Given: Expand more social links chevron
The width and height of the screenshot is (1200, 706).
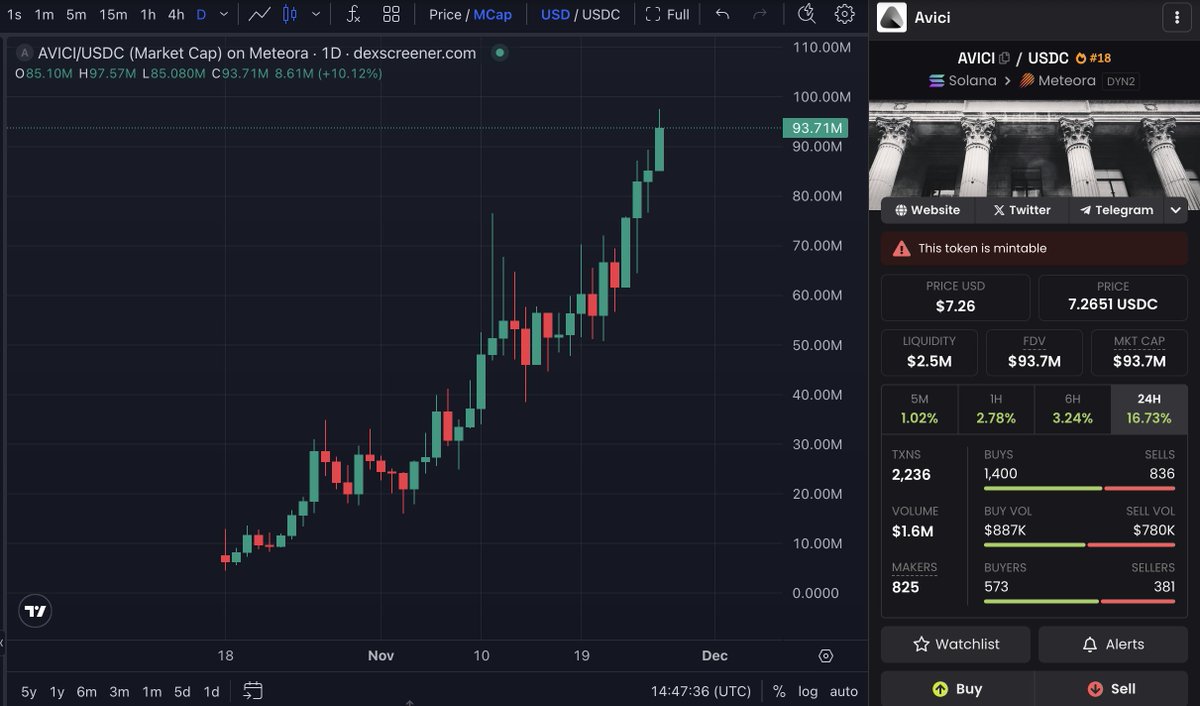Looking at the screenshot, I should point(1176,210).
